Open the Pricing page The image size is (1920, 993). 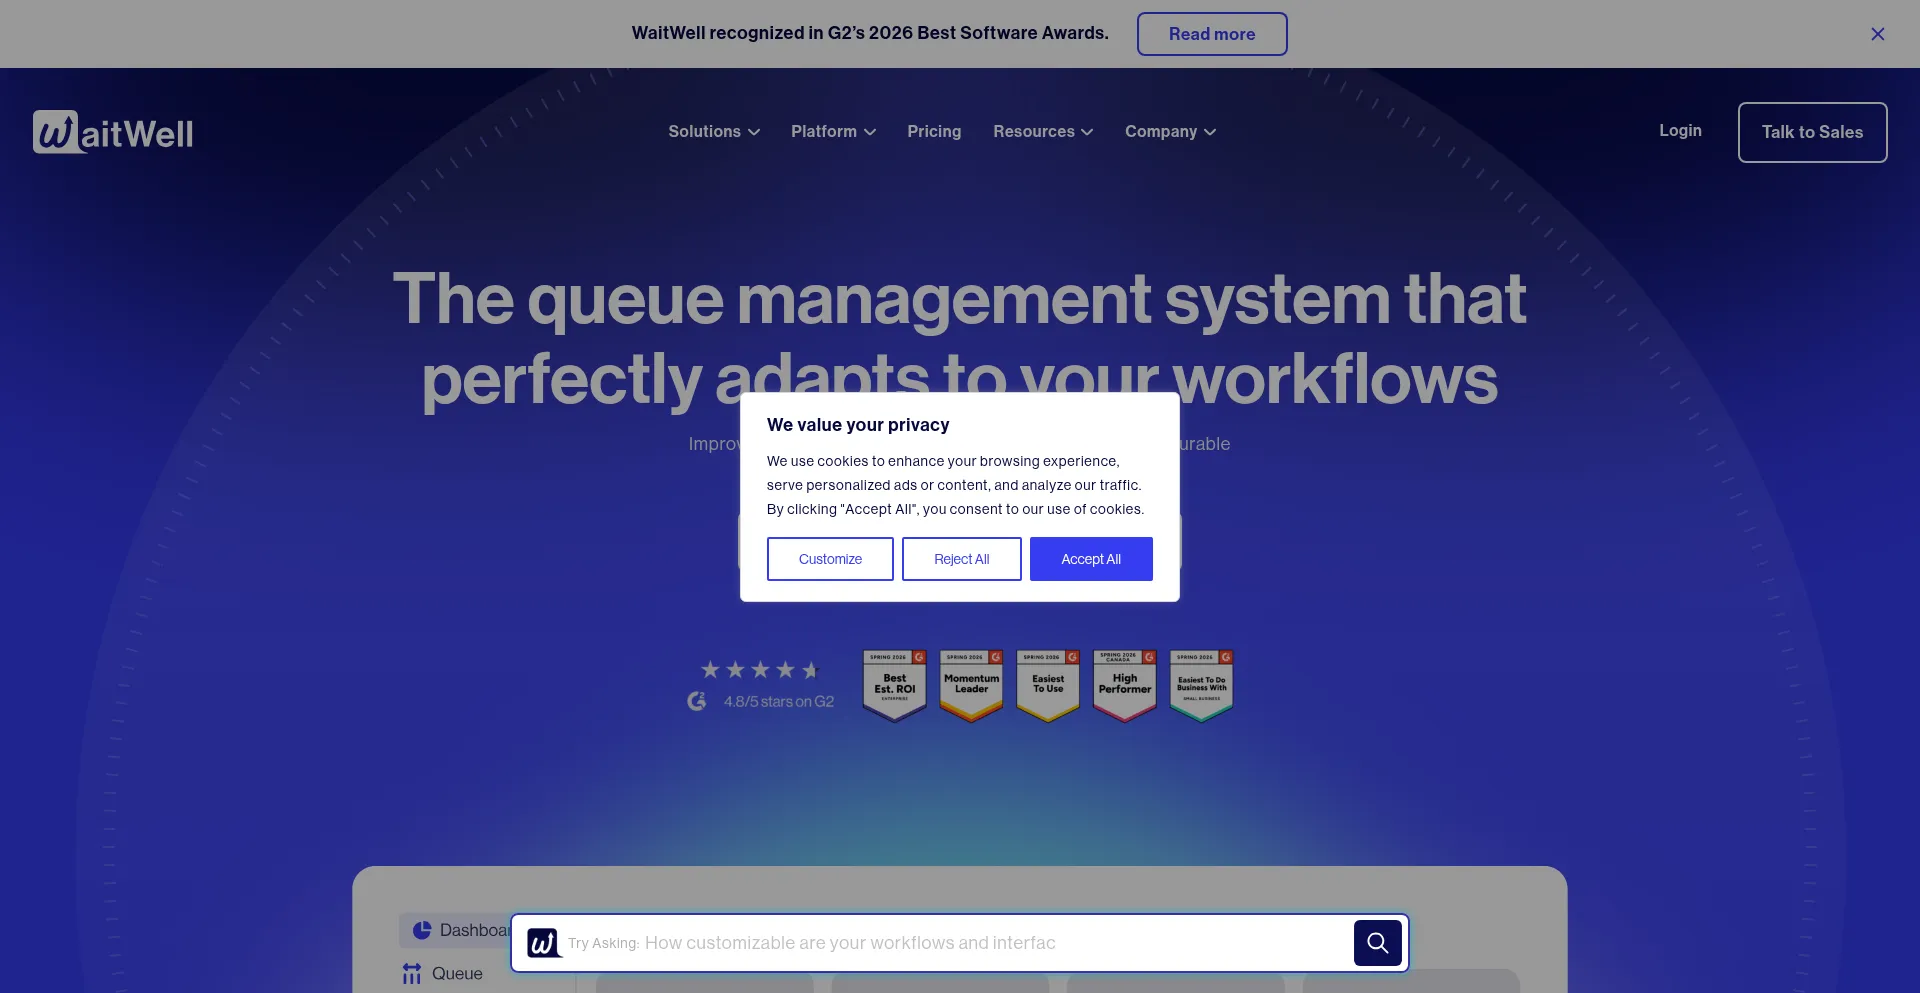(x=934, y=131)
